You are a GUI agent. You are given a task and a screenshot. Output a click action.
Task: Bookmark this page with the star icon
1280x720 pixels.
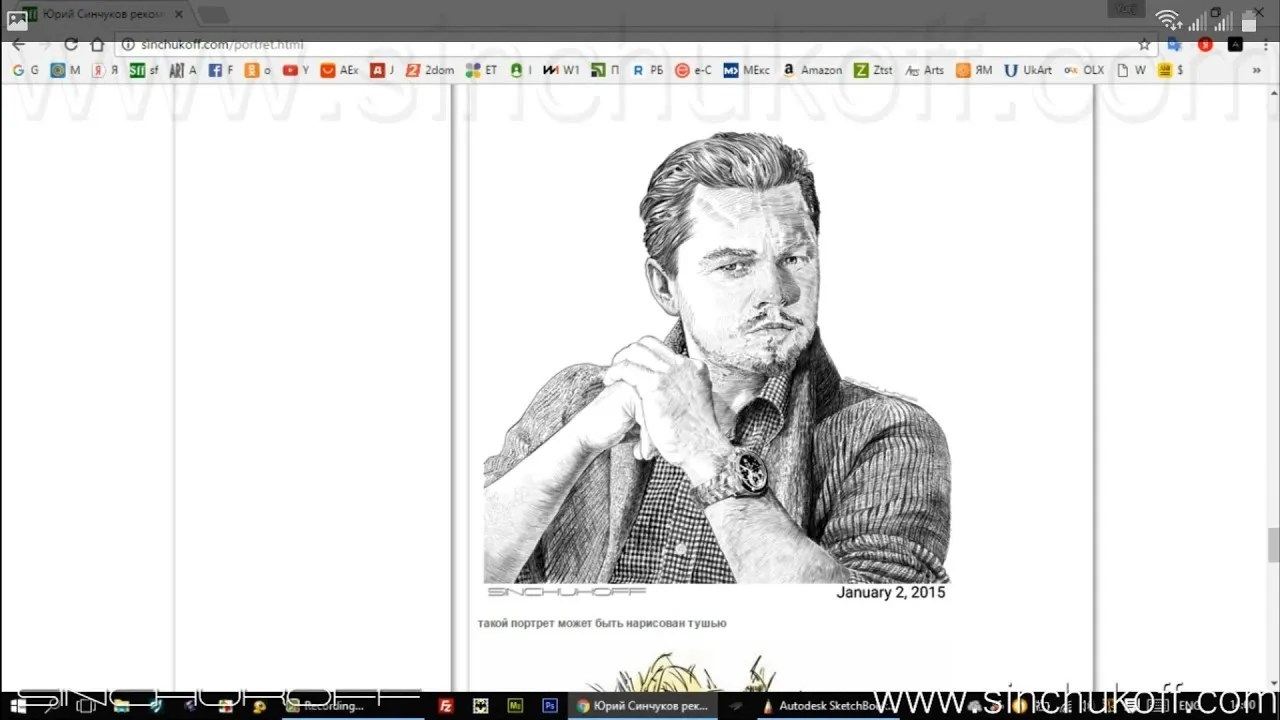pyautogui.click(x=1144, y=44)
